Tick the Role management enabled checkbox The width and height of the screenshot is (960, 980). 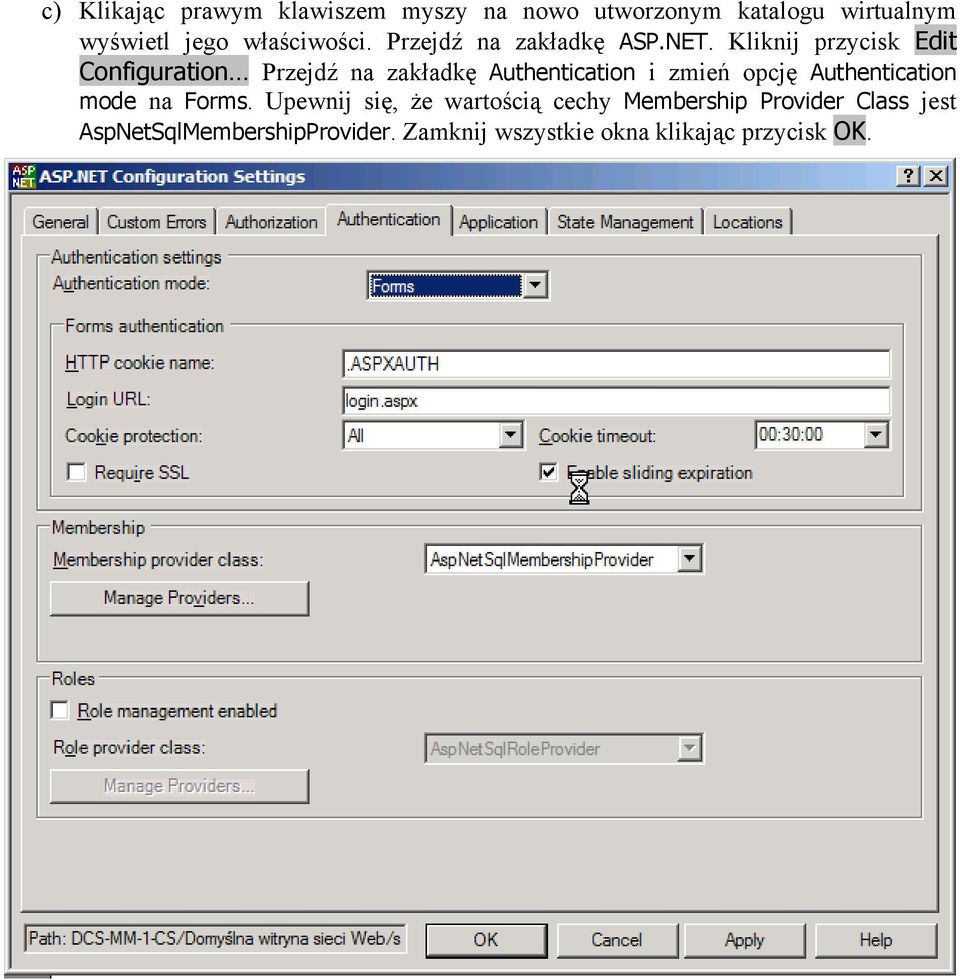(60, 710)
